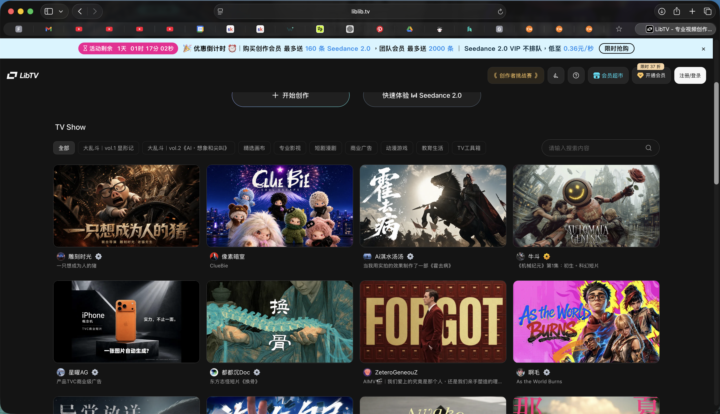Click the 开通会员 membership button
Image resolution: width=720 pixels, height=414 pixels.
[x=651, y=75]
